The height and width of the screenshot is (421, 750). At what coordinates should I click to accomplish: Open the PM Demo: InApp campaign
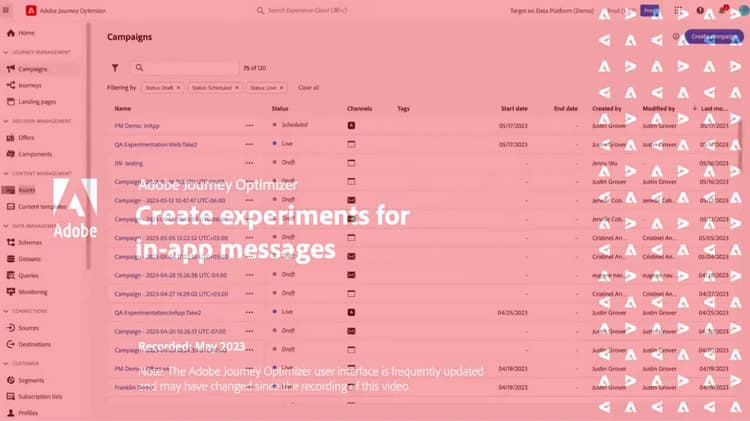(137, 125)
